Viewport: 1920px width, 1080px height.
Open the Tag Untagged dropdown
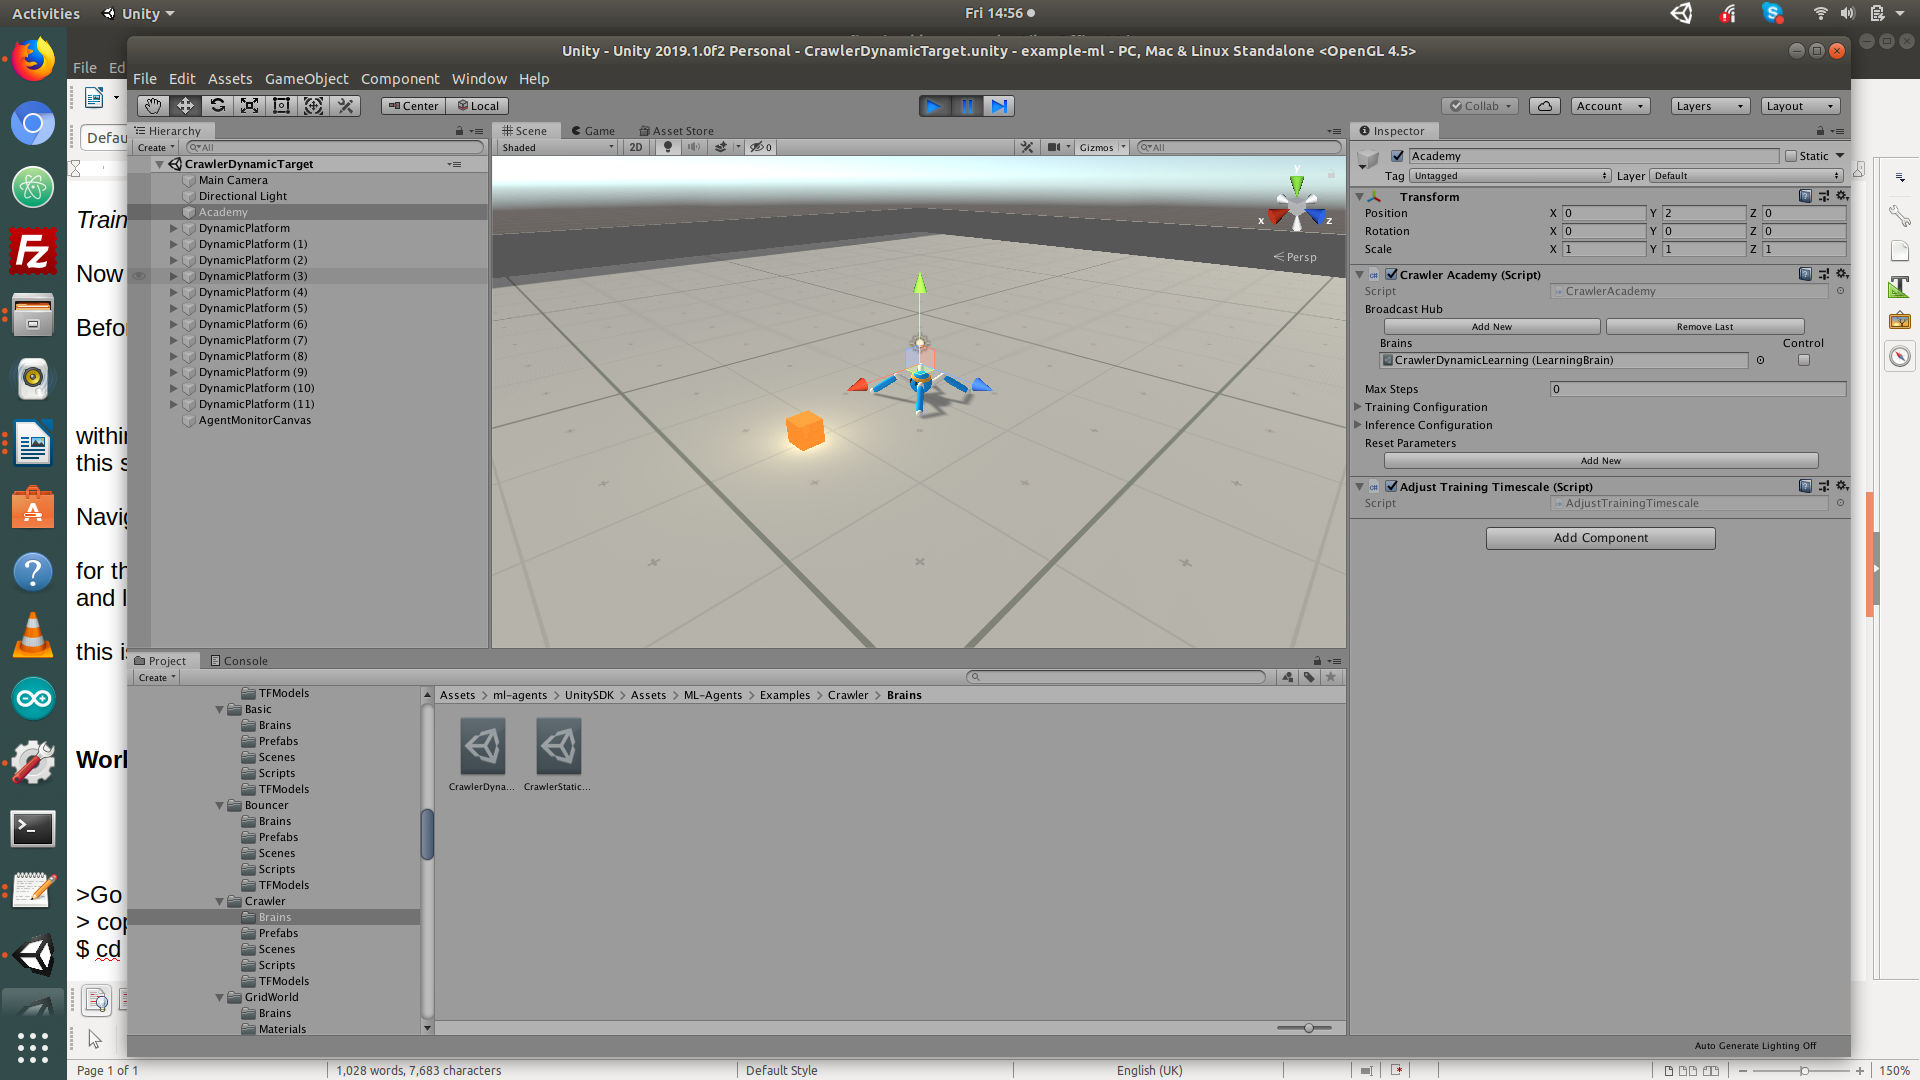point(1510,176)
